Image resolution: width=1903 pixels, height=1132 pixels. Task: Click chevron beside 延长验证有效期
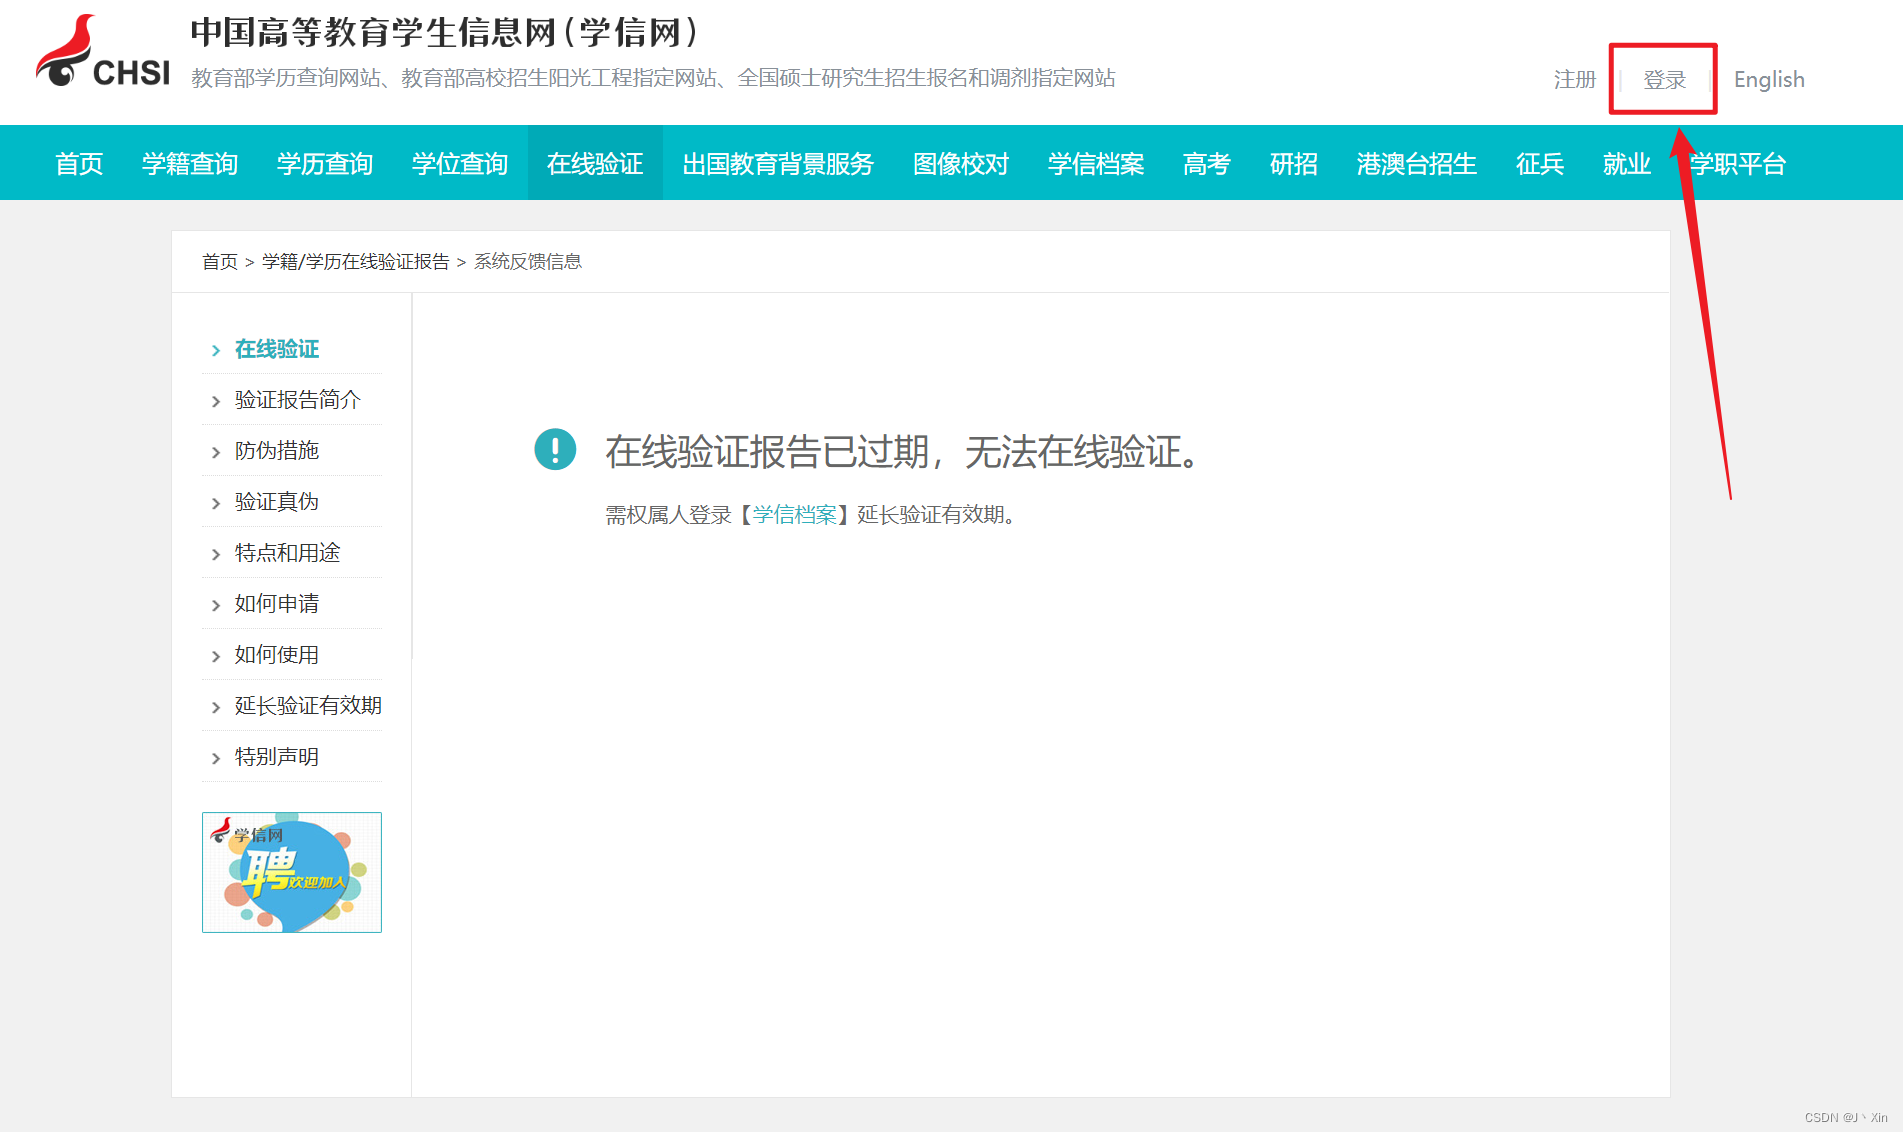point(216,707)
